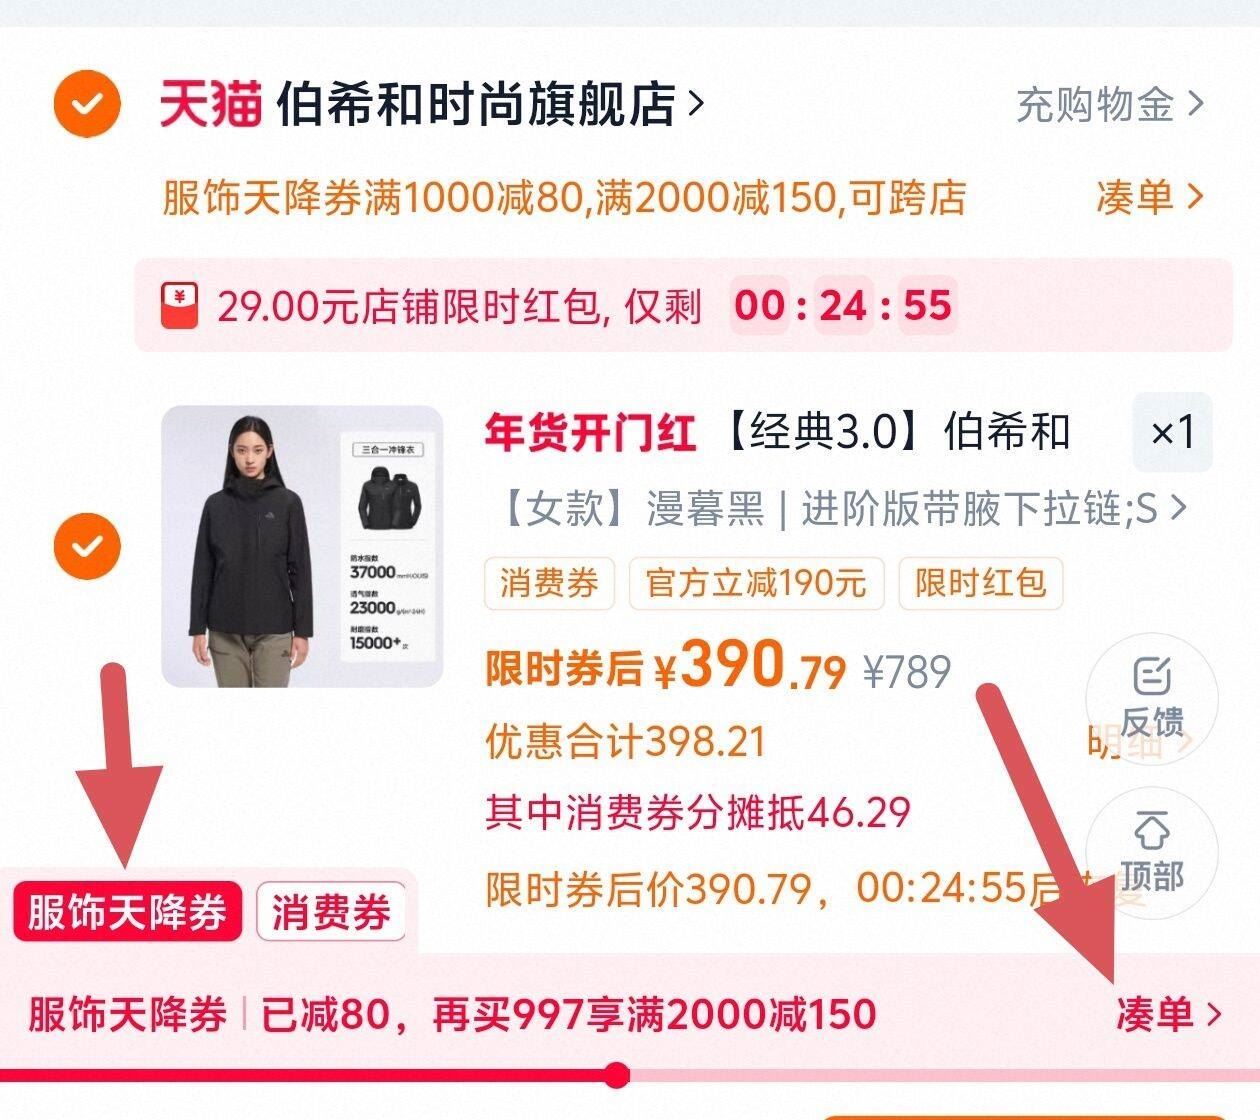
Task: Select the 服饰天降券 tab
Action: [x=127, y=912]
